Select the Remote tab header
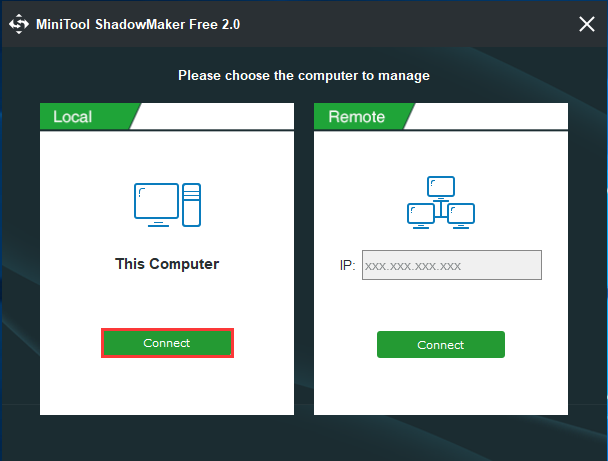This screenshot has width=608, height=461. click(x=357, y=116)
